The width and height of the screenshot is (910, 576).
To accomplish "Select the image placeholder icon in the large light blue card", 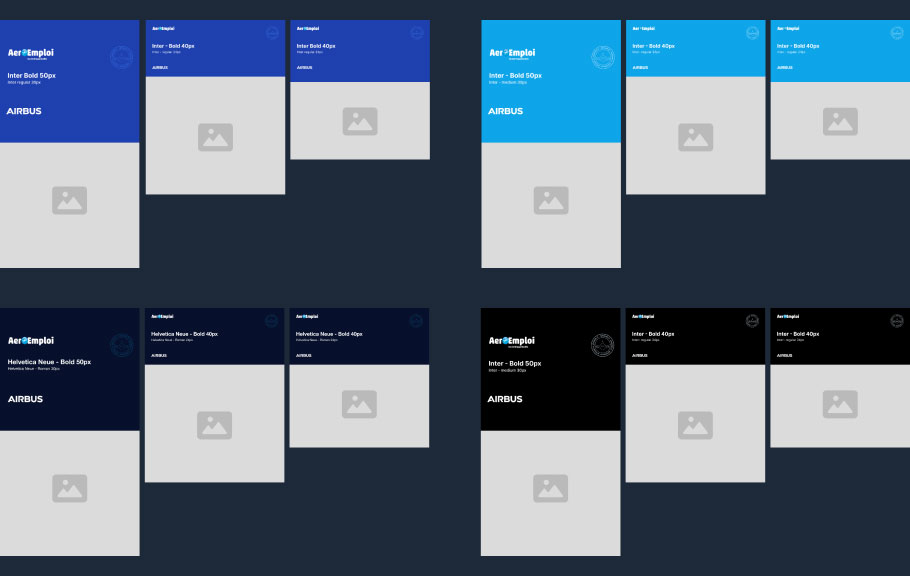I will [x=551, y=200].
